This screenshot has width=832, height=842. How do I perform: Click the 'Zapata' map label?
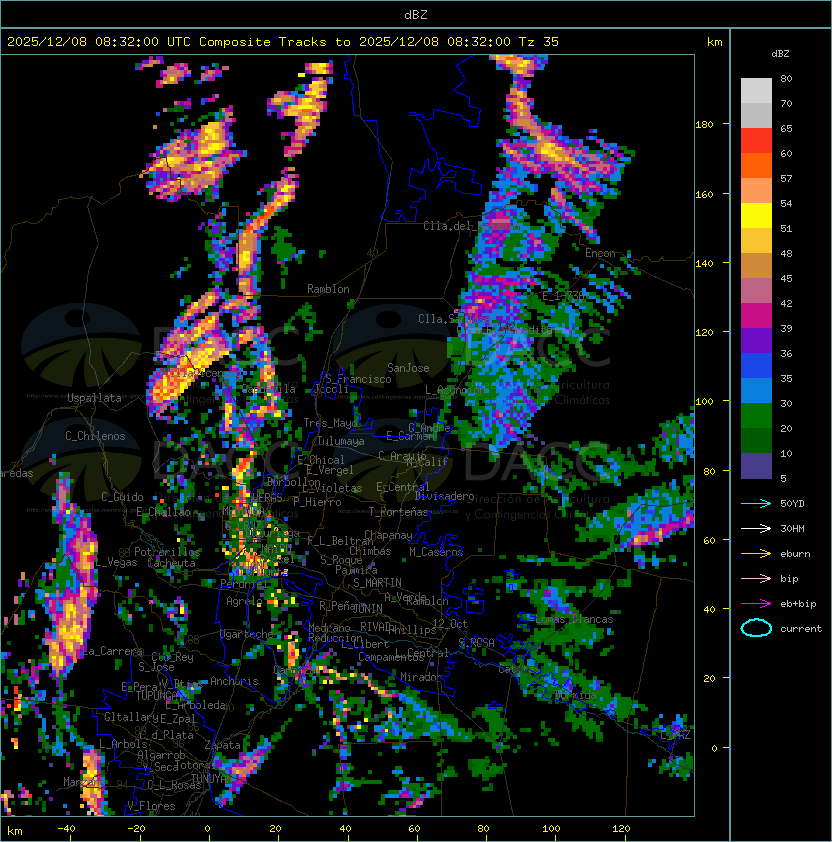(x=222, y=745)
